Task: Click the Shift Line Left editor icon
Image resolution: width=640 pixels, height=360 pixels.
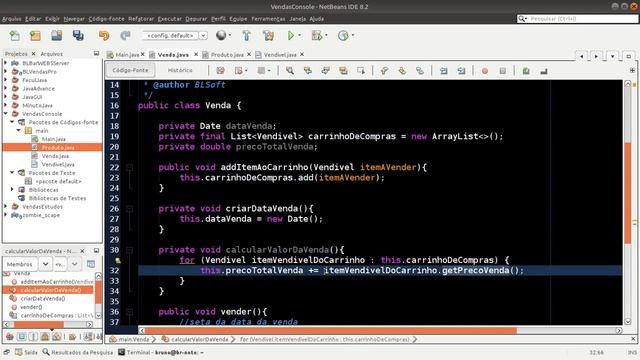Action: [444, 71]
